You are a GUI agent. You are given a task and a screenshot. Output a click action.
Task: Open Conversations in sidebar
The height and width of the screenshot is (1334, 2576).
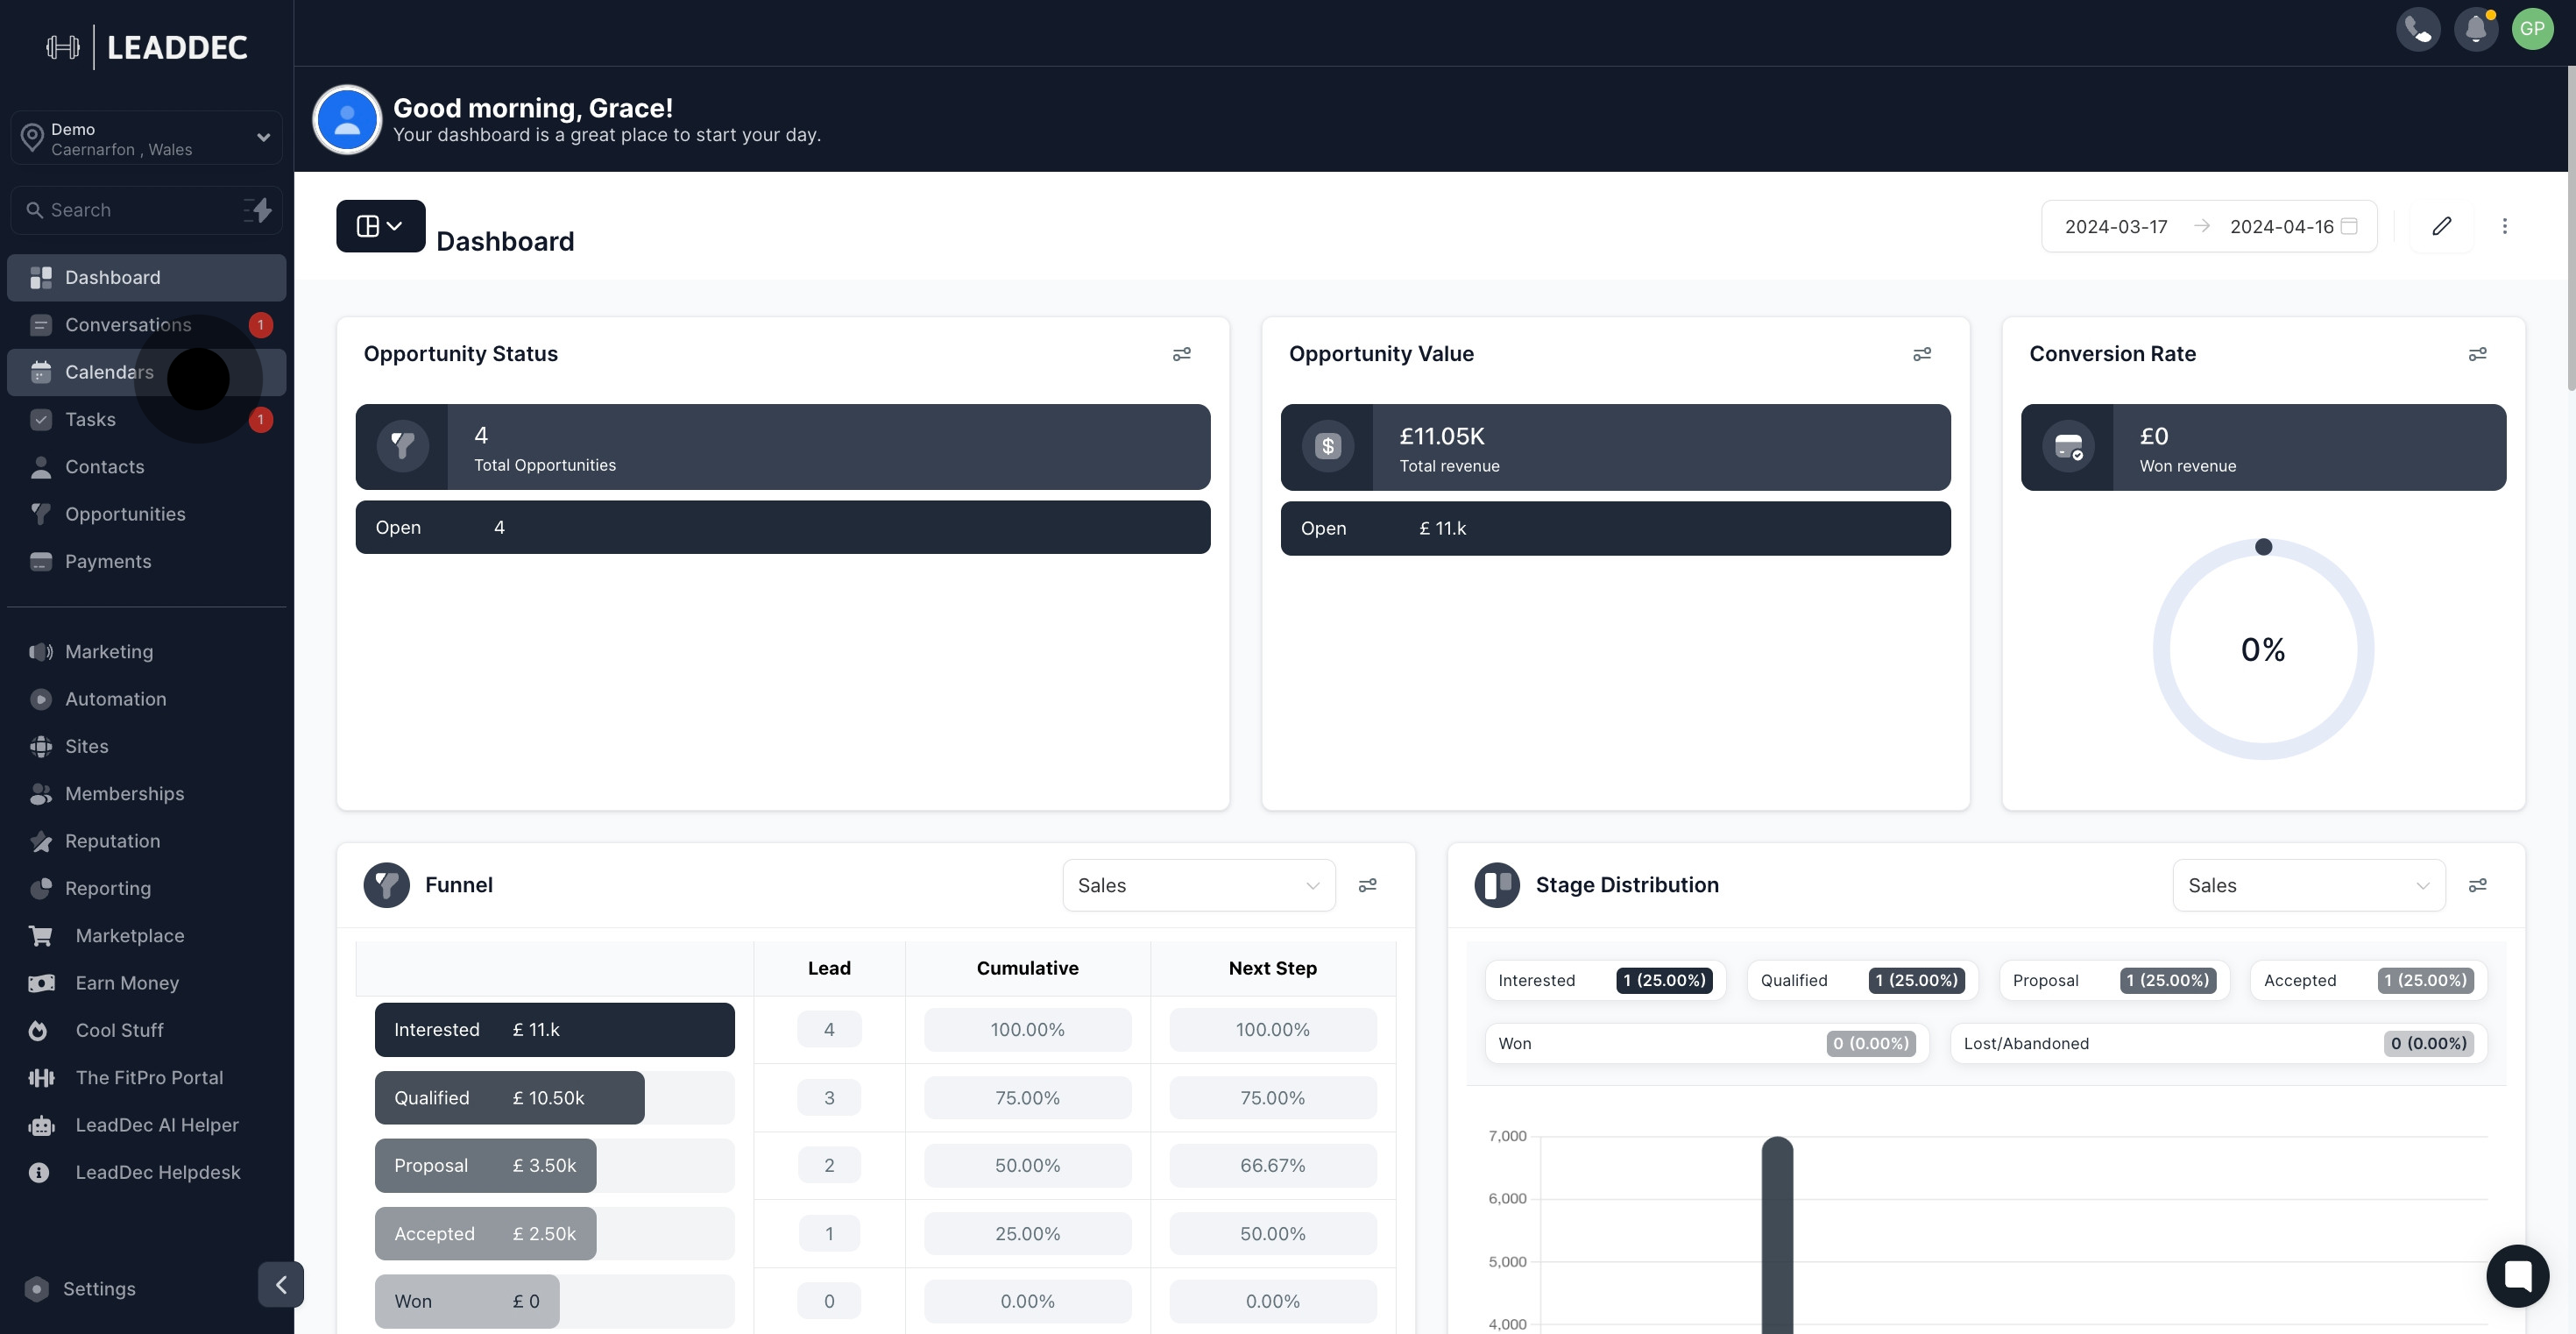146,324
